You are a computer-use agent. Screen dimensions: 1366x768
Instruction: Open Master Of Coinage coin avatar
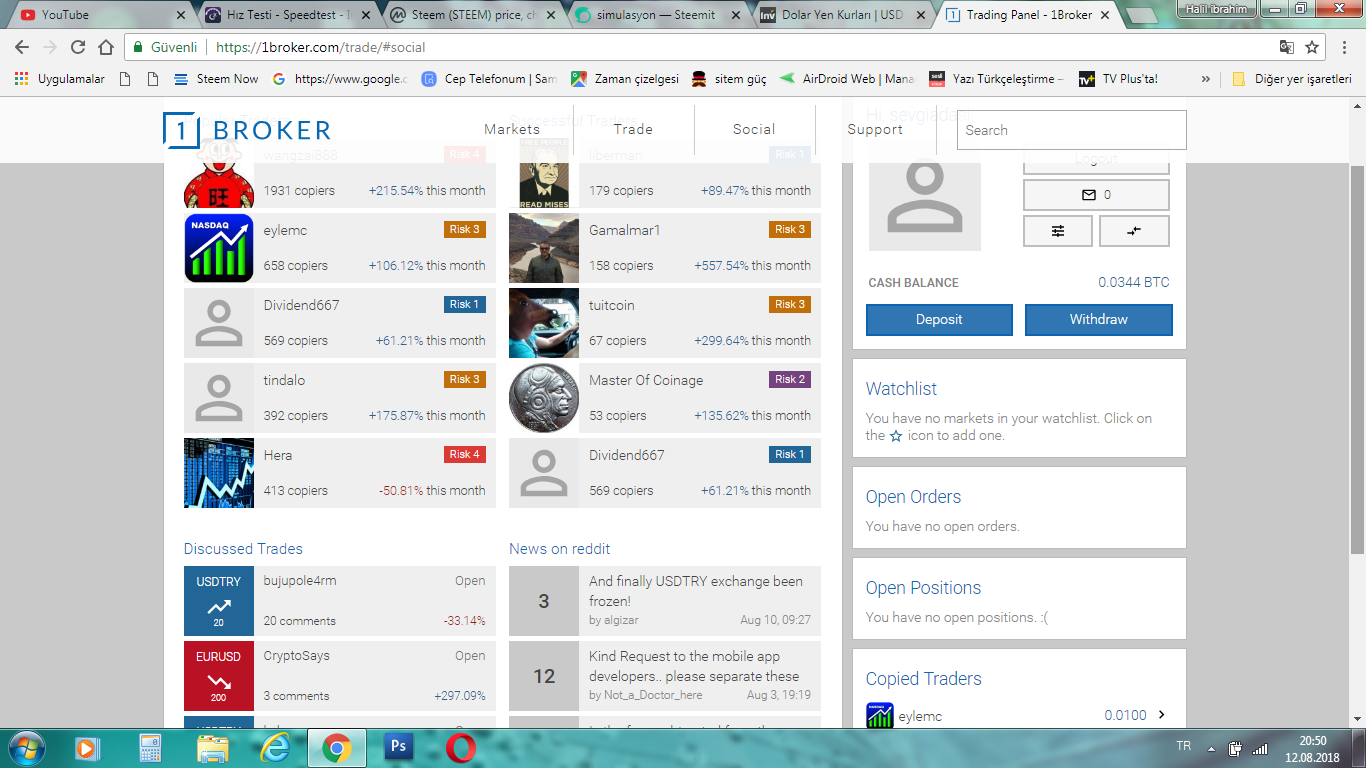click(x=544, y=398)
